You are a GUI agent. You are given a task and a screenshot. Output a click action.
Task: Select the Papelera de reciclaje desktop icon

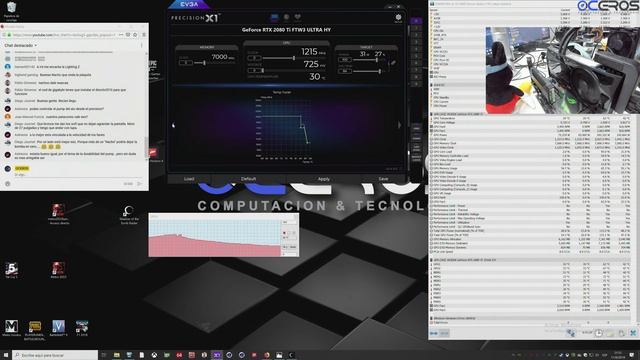click(x=11, y=11)
